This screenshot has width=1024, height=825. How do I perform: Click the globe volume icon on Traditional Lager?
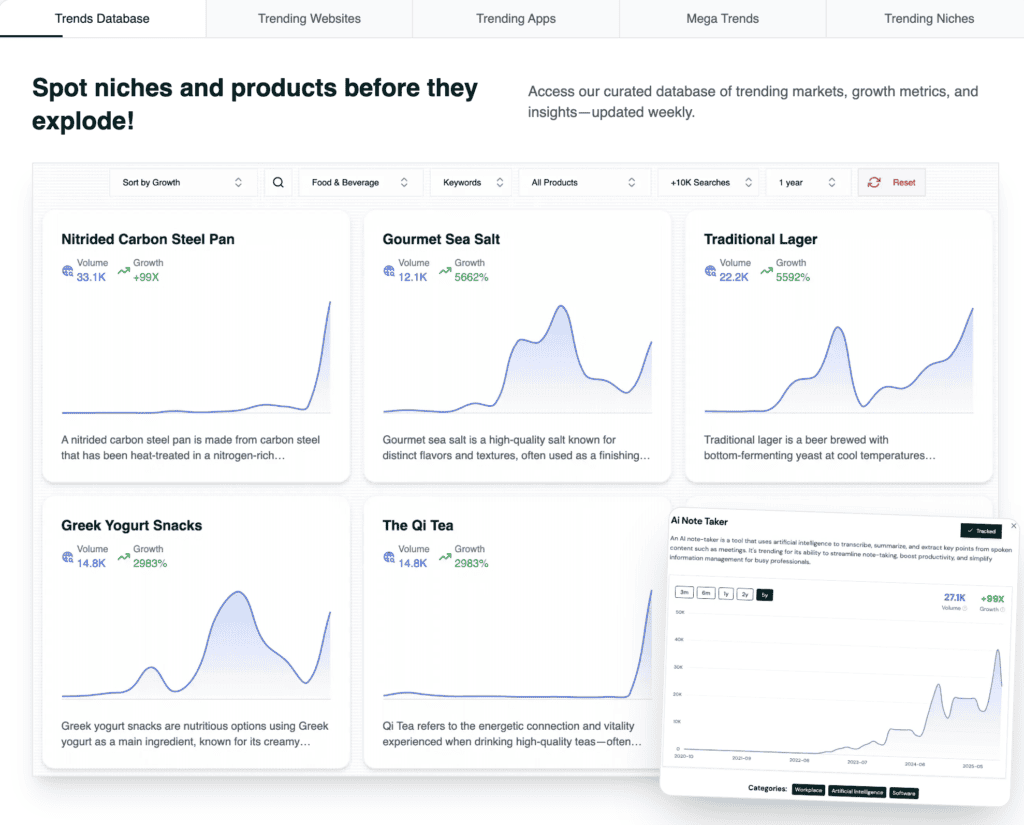(710, 270)
